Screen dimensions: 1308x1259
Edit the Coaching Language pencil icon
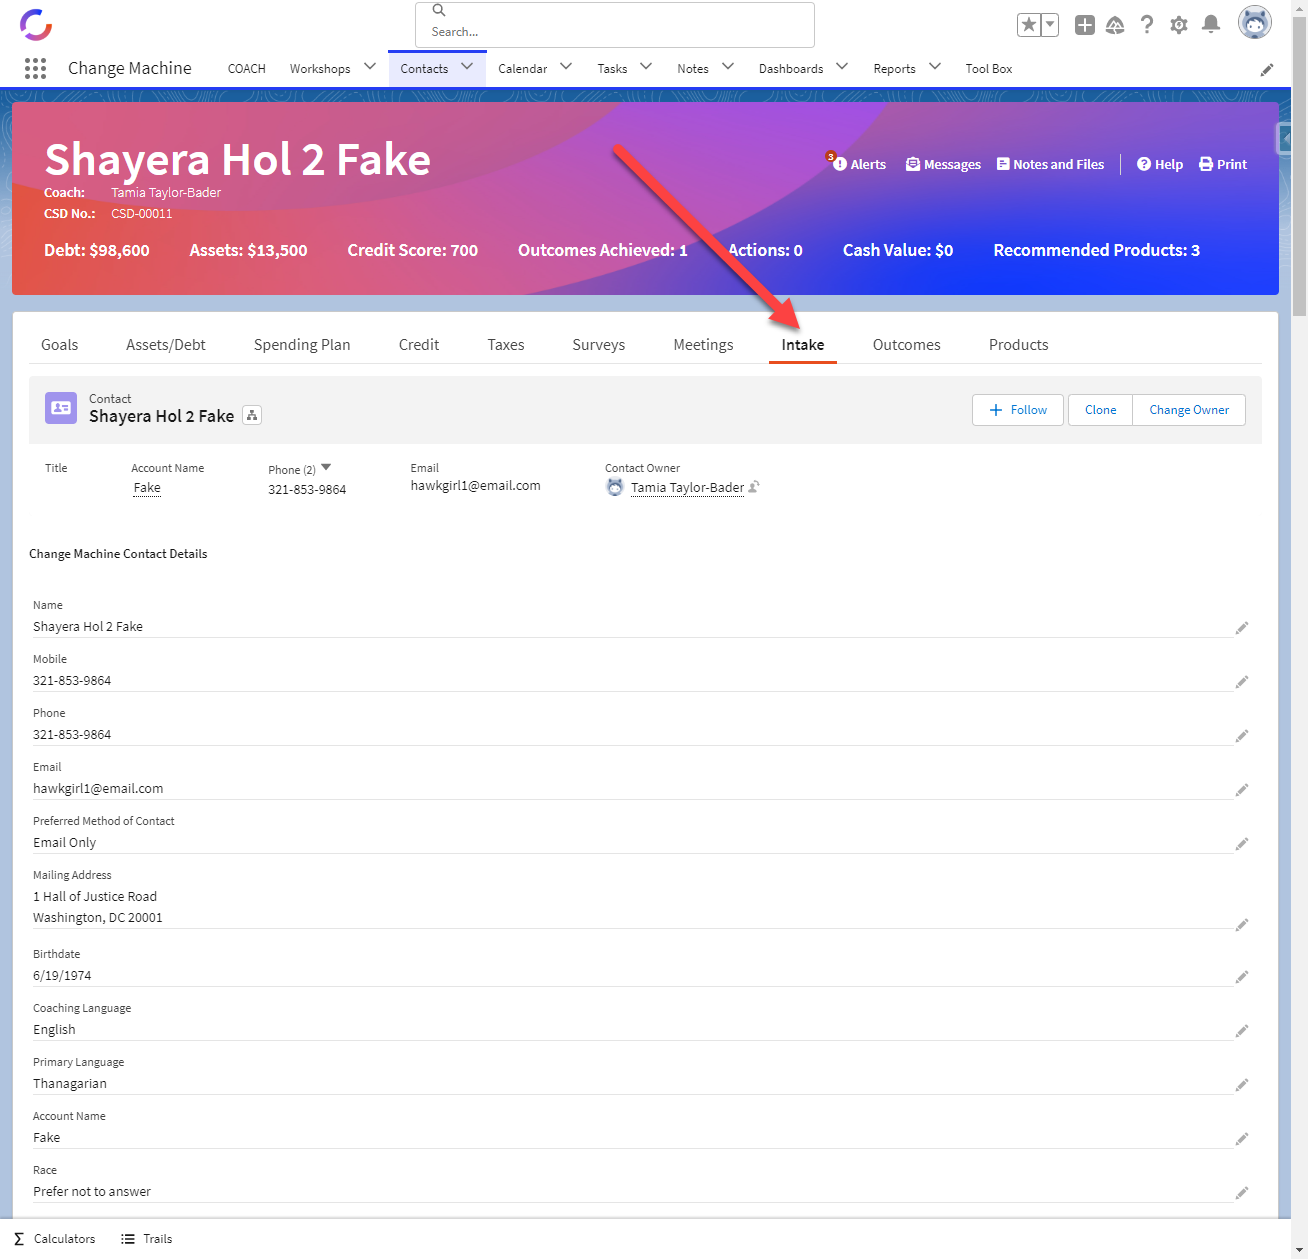pos(1242,1031)
